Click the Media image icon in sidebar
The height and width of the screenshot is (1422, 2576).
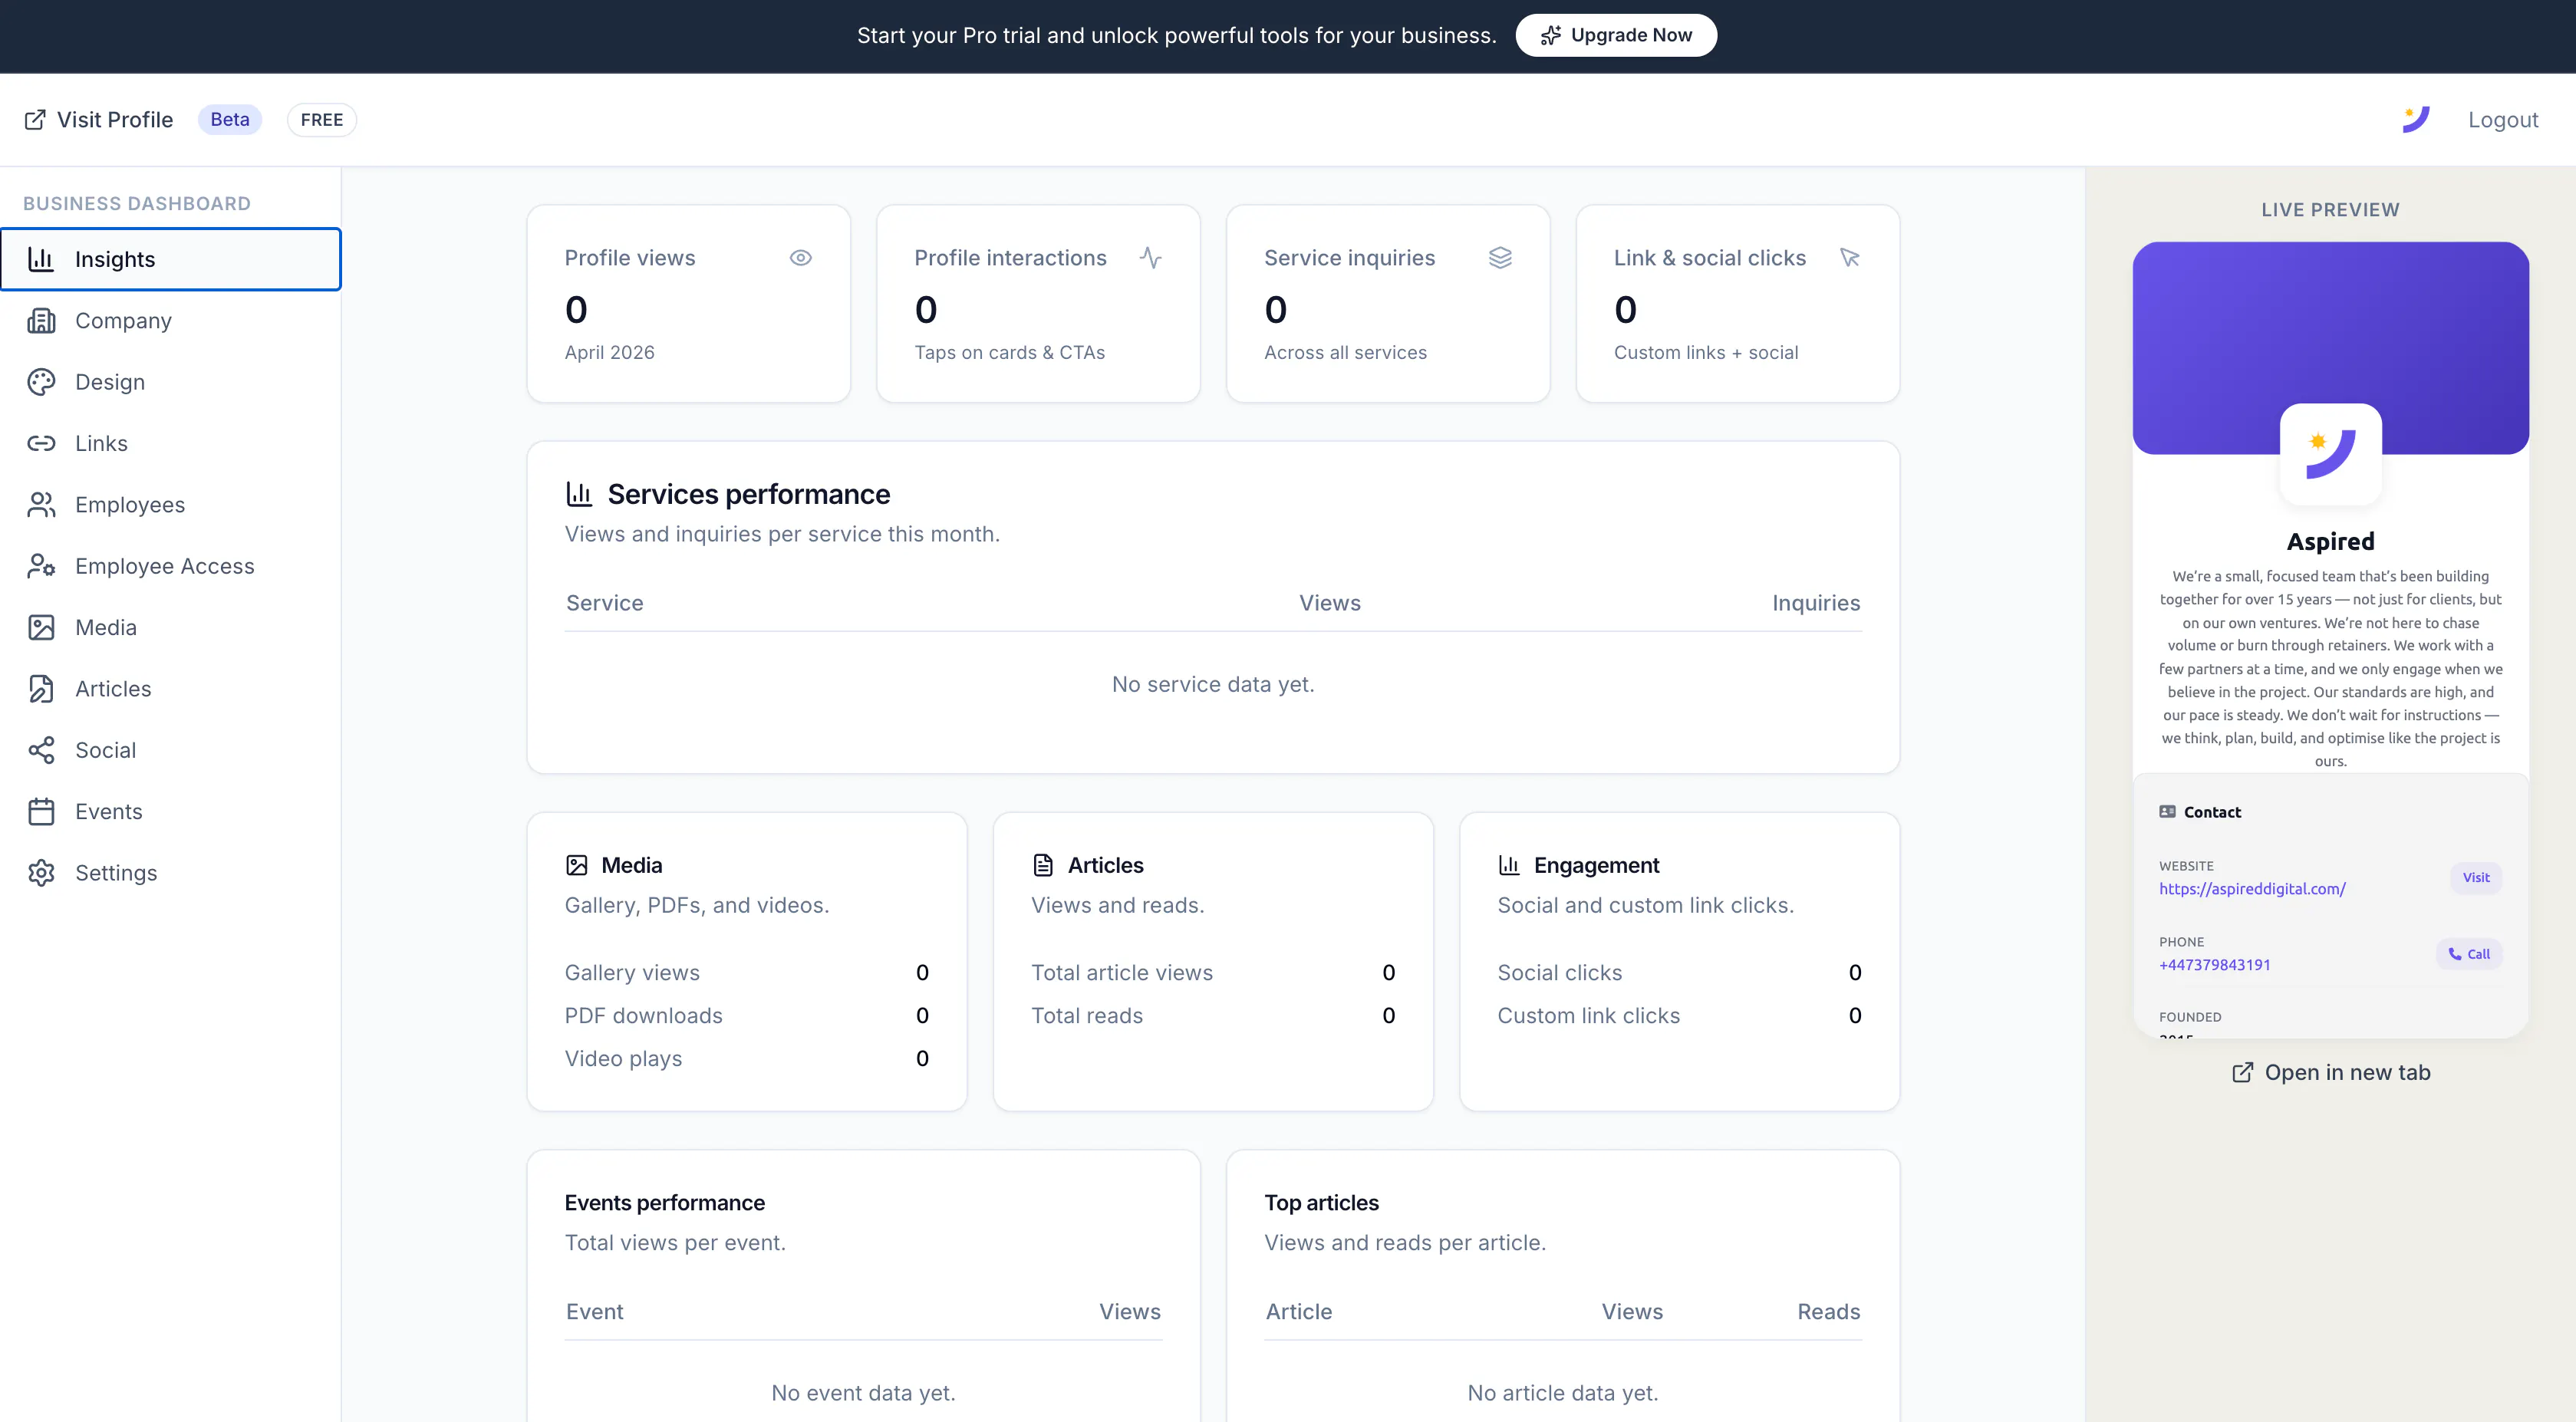pos(41,627)
